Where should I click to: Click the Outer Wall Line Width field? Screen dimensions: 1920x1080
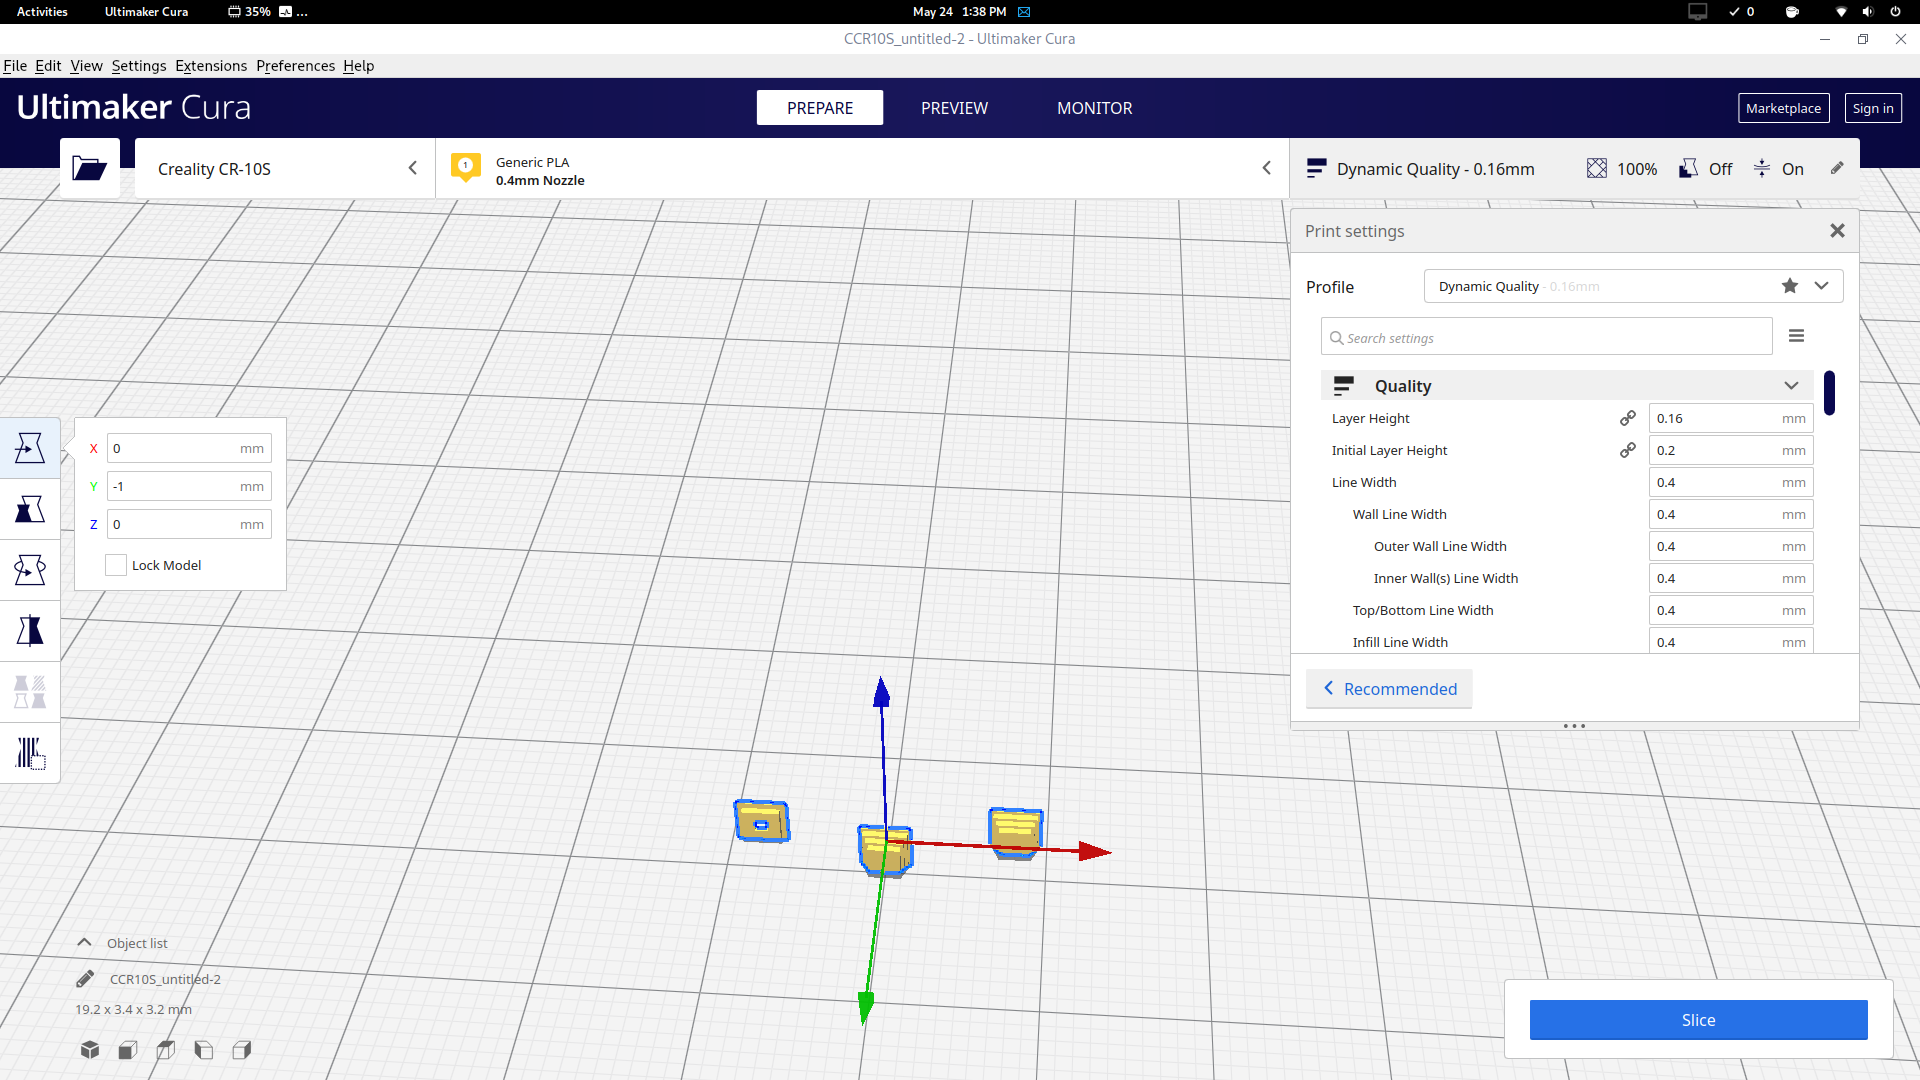(x=1731, y=546)
